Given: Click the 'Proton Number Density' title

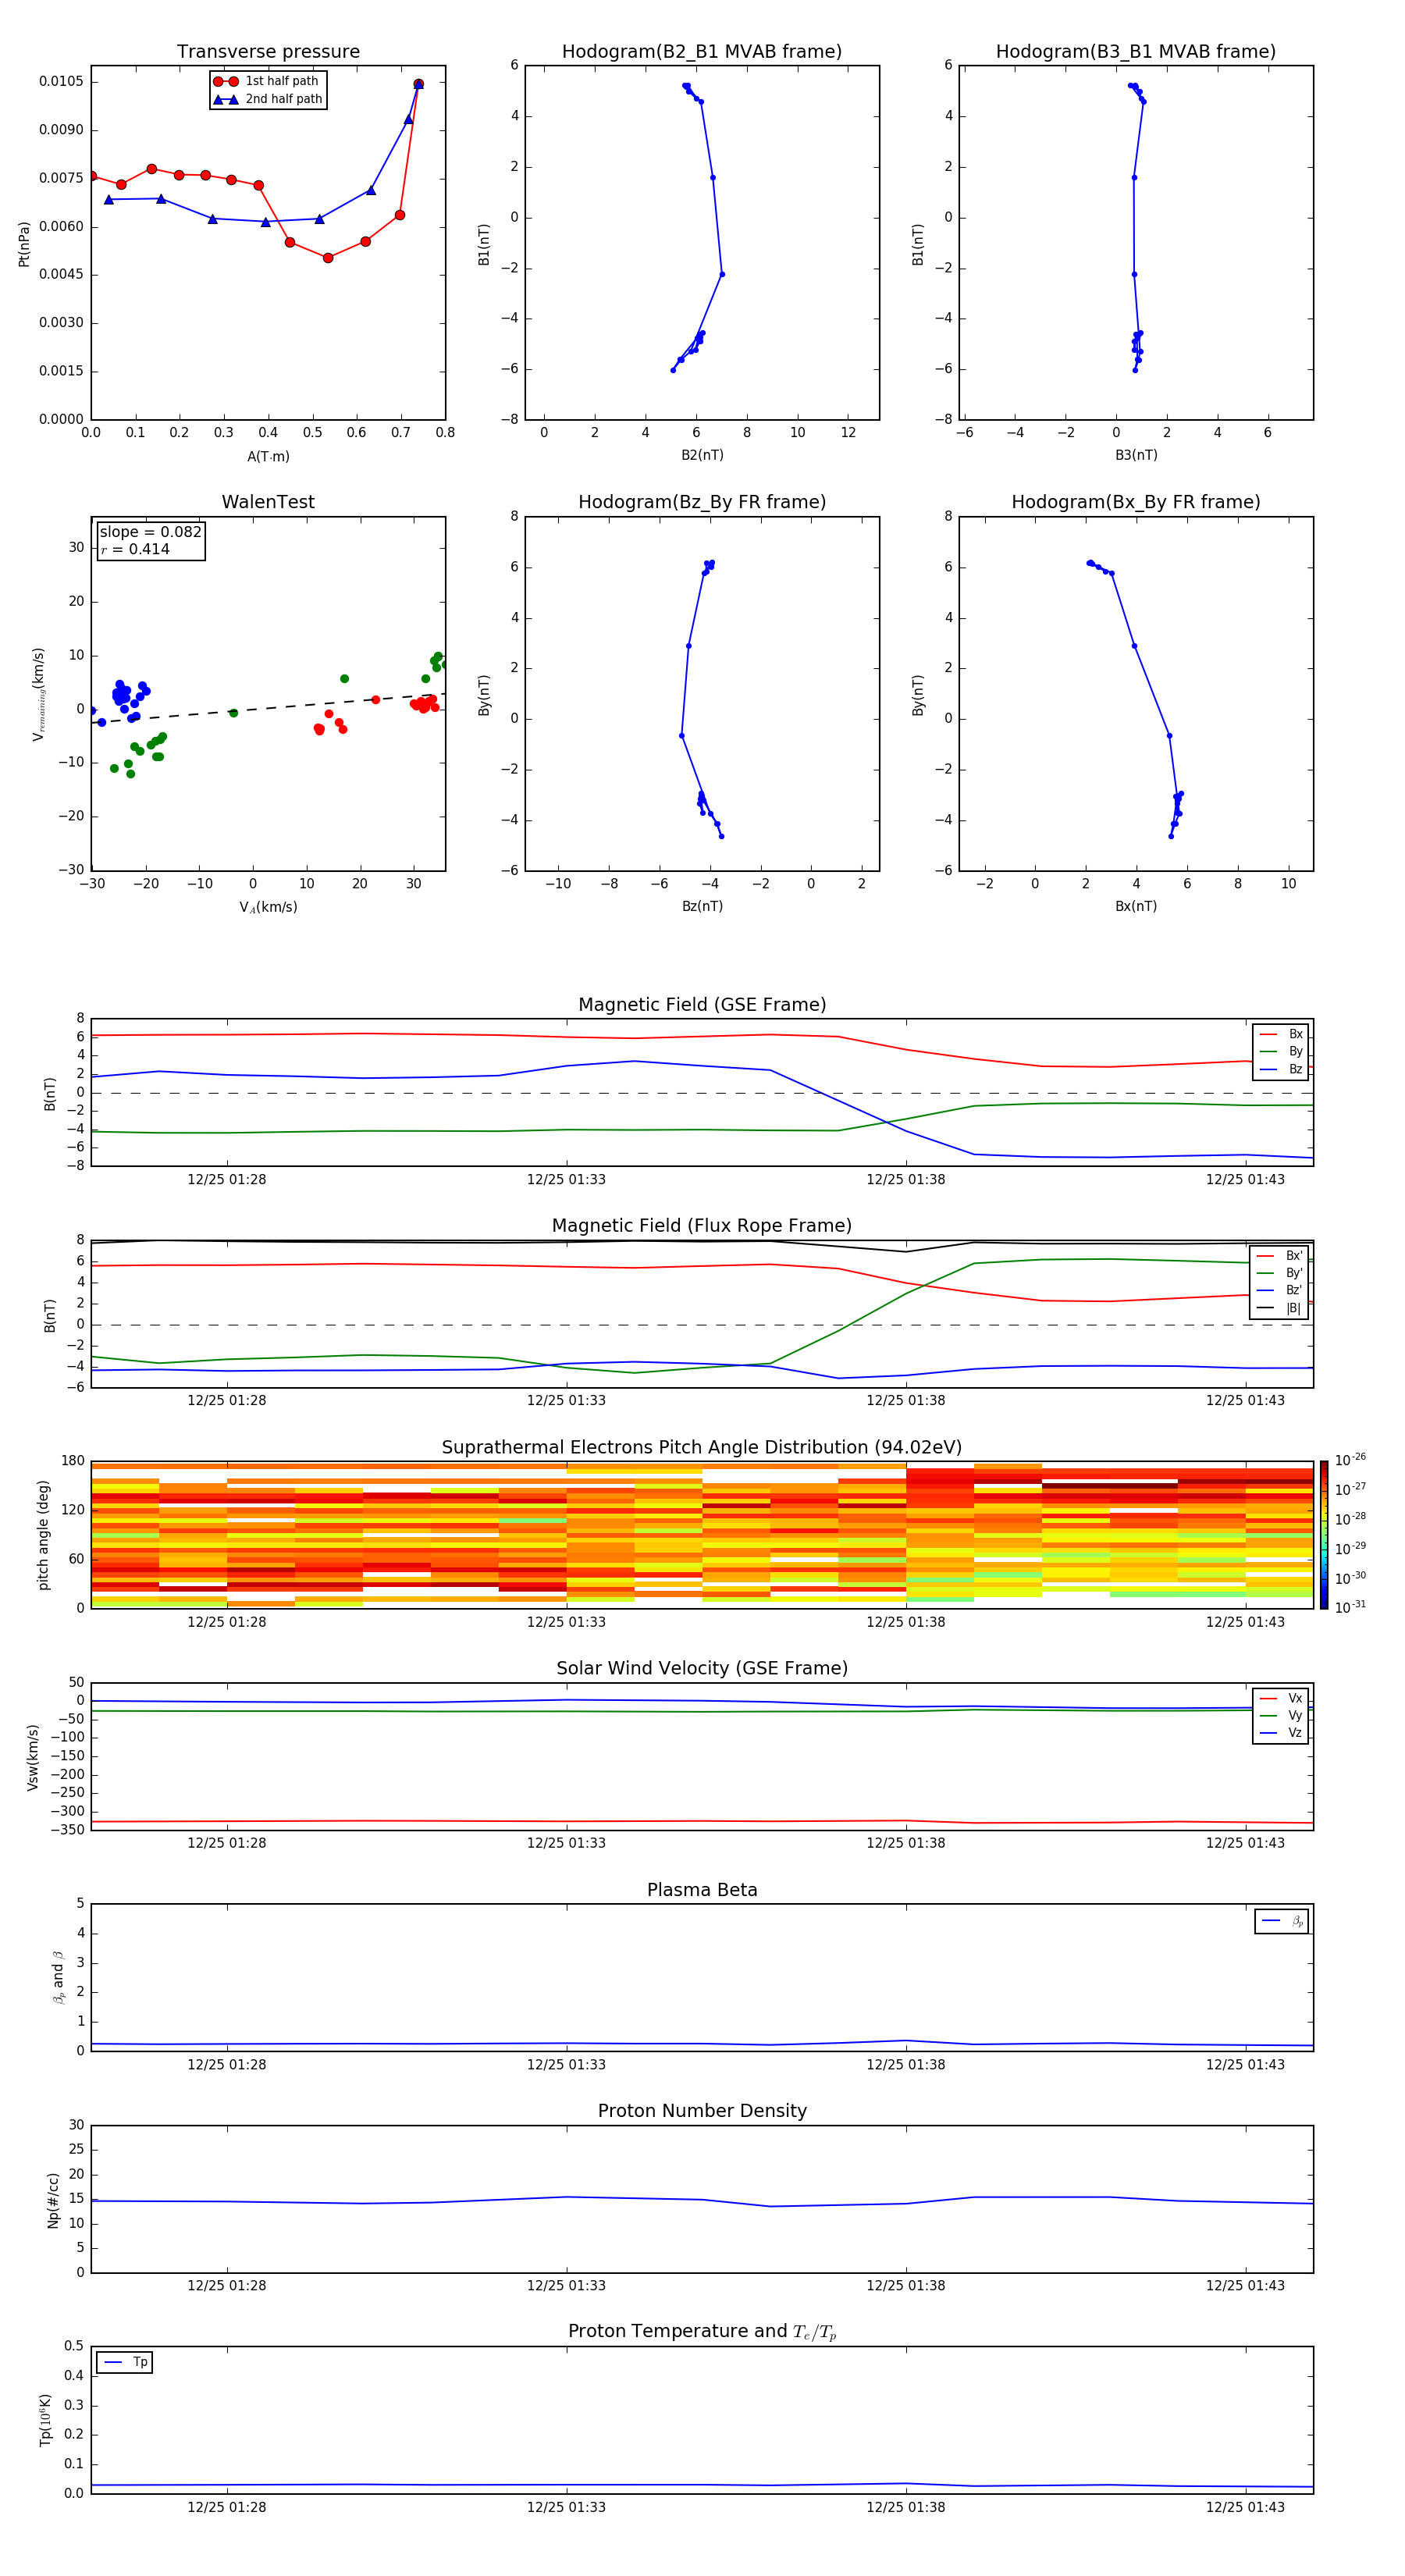Looking at the screenshot, I should [x=702, y=2111].
